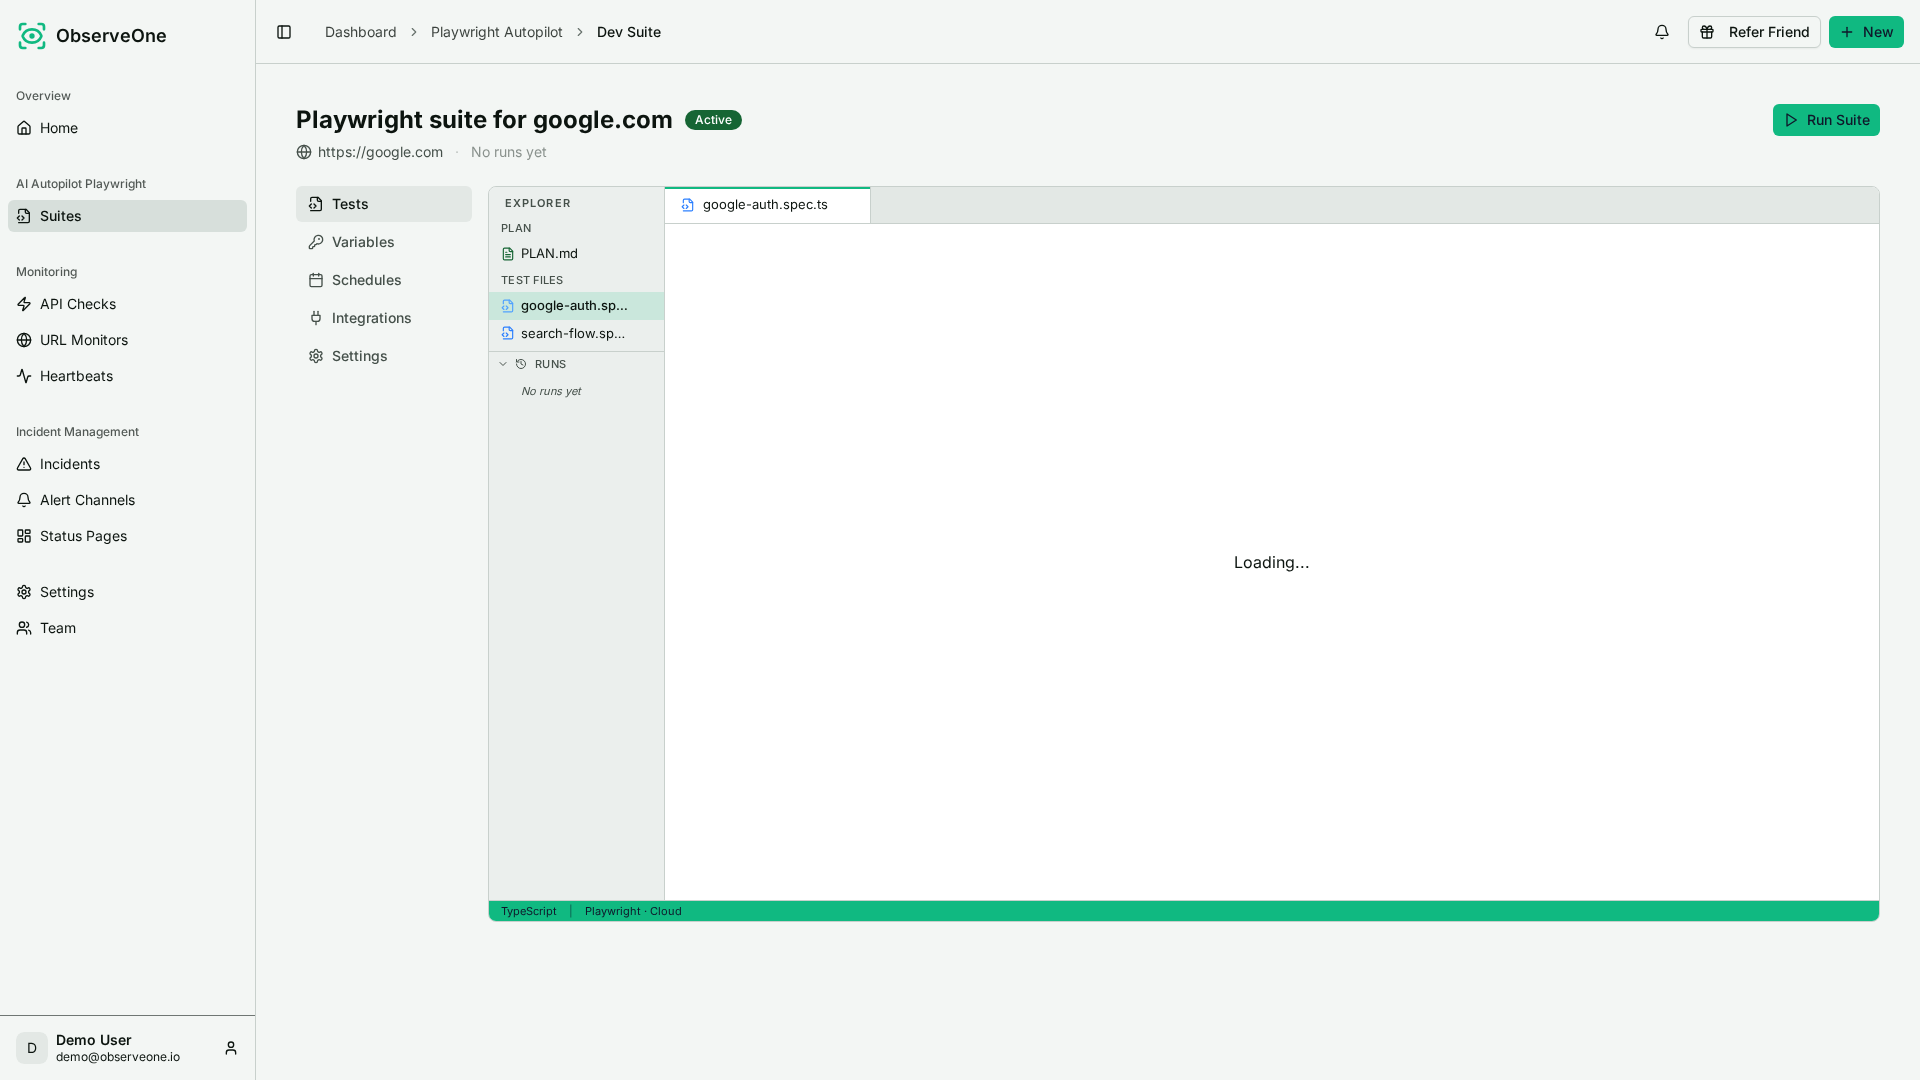Viewport: 1920px width, 1080px height.
Task: Click the user profile icon beside Demo User
Action: tap(231, 1048)
